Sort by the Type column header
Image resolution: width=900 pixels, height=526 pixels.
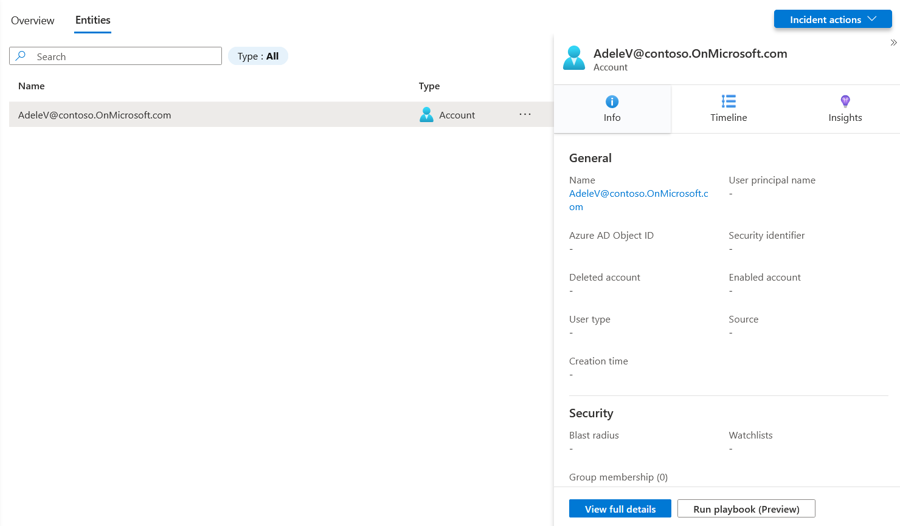429,86
